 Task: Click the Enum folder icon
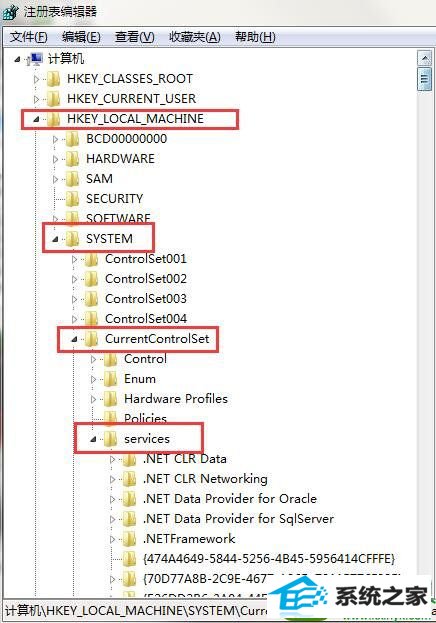(110, 379)
